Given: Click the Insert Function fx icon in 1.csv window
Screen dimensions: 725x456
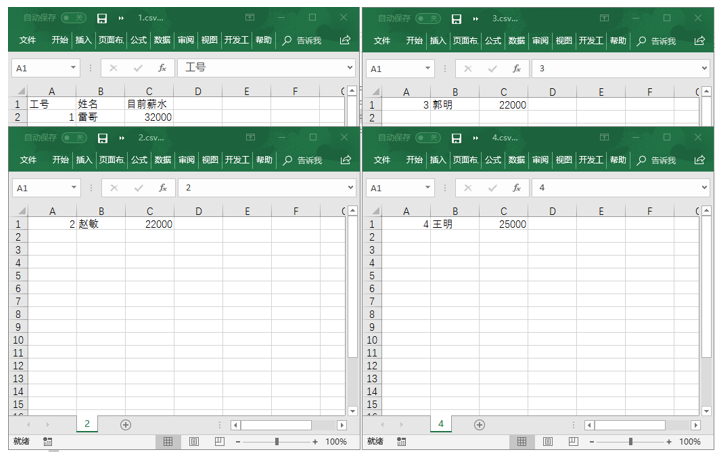Looking at the screenshot, I should (x=162, y=68).
